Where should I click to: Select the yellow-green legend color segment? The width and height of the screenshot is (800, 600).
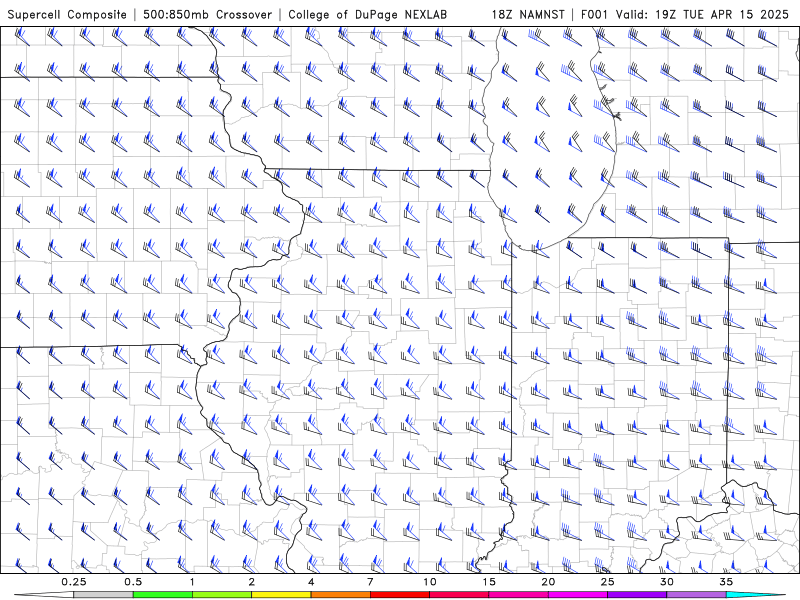coord(222,595)
